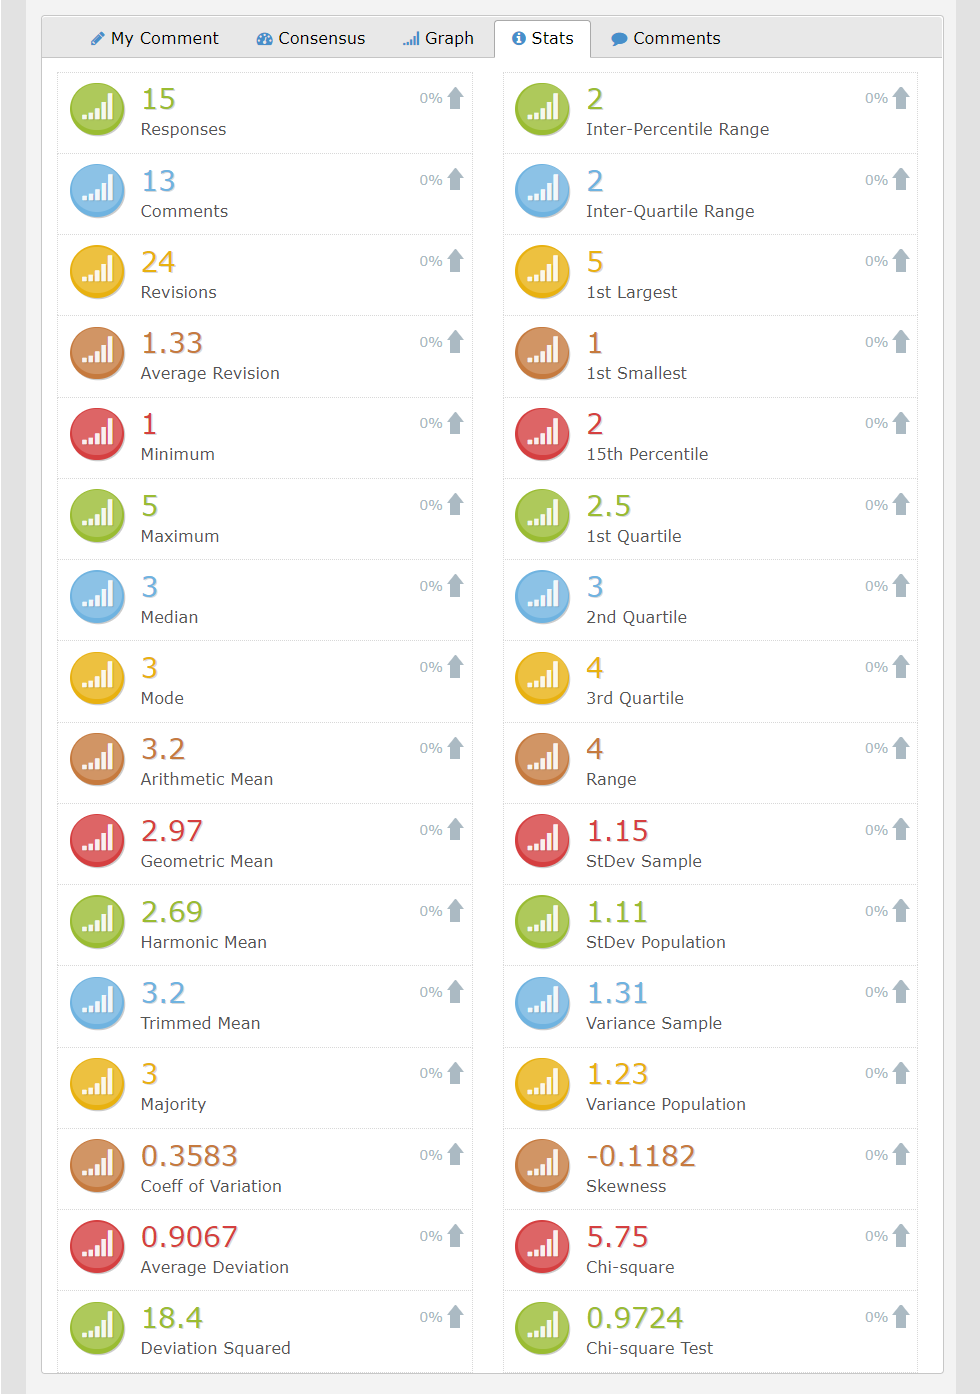
Task: Switch to the My Comment tab
Action: [155, 38]
